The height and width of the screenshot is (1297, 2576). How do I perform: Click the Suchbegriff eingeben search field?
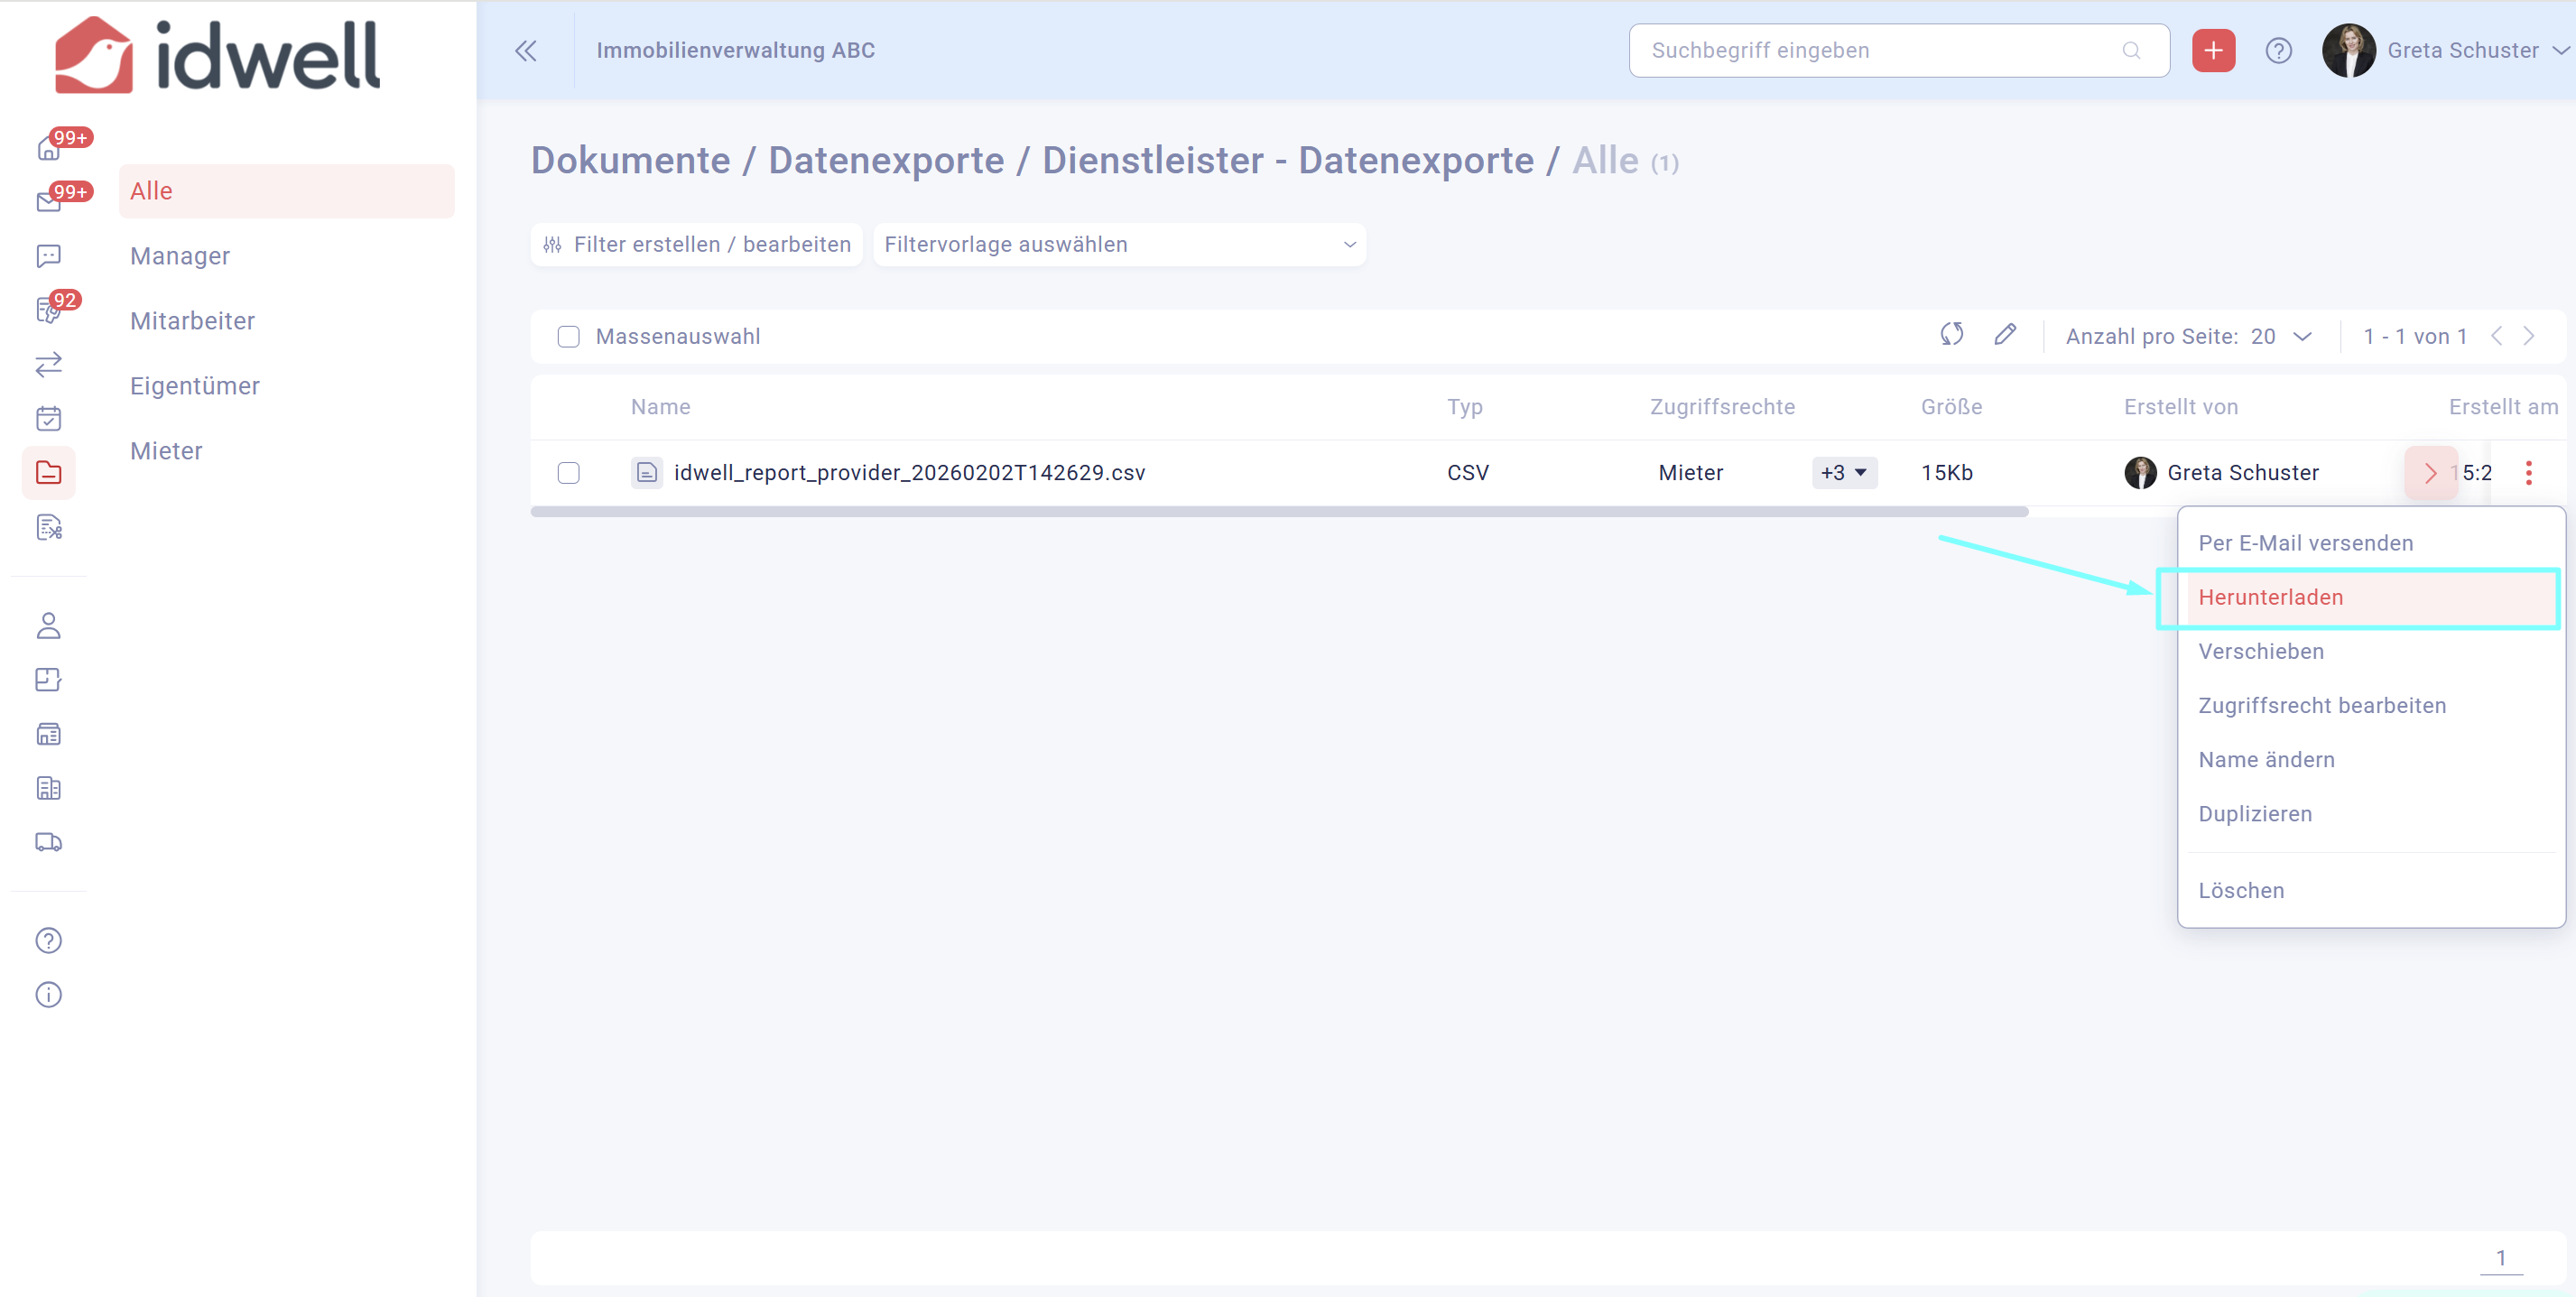(1880, 50)
